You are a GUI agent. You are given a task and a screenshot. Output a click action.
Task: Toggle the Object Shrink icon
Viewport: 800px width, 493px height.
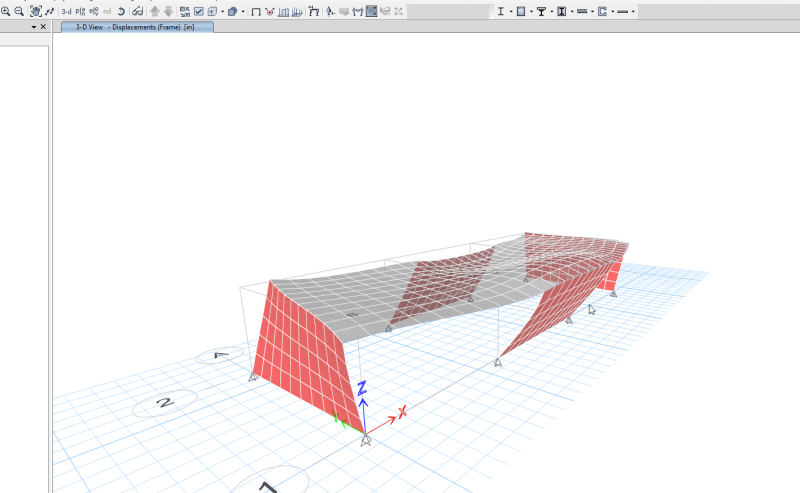[185, 11]
